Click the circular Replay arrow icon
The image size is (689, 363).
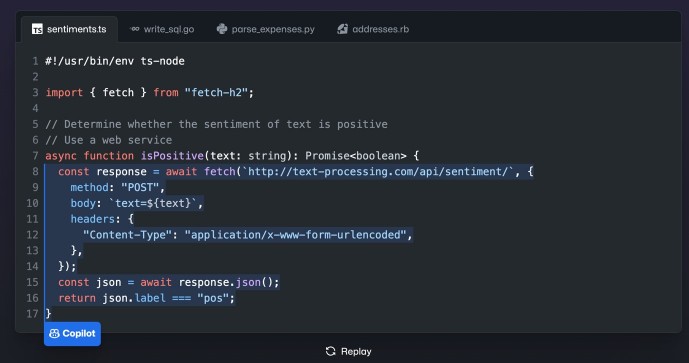pos(330,351)
